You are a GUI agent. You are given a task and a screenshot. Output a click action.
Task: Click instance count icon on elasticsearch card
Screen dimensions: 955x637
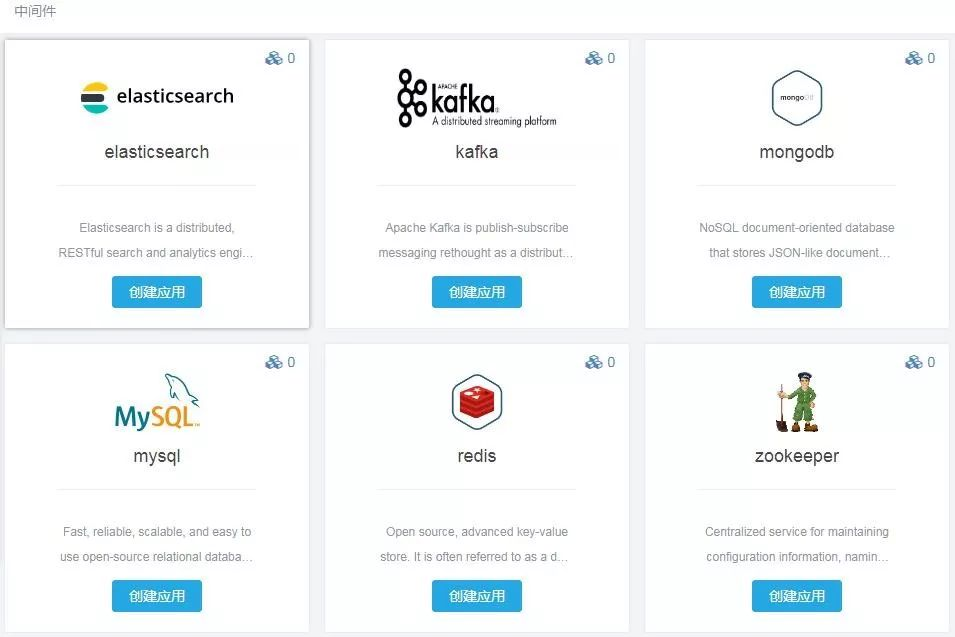273,58
